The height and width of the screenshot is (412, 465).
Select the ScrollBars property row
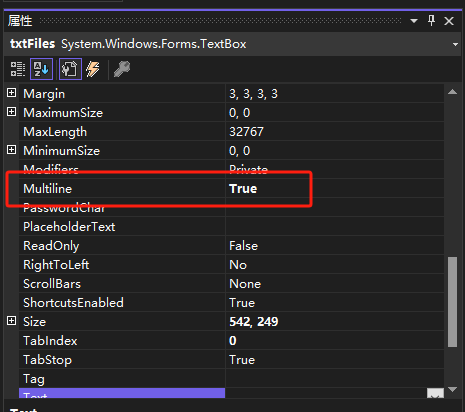click(x=232, y=284)
